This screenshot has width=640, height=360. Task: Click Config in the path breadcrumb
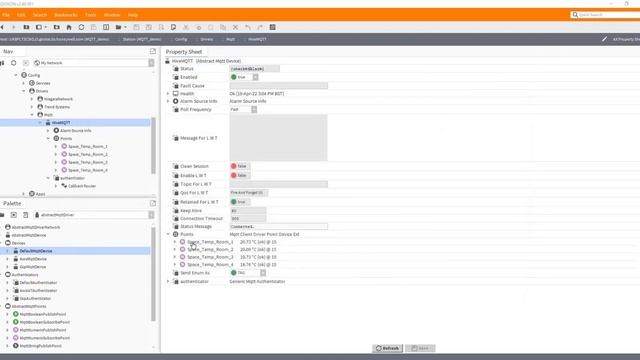tap(181, 39)
